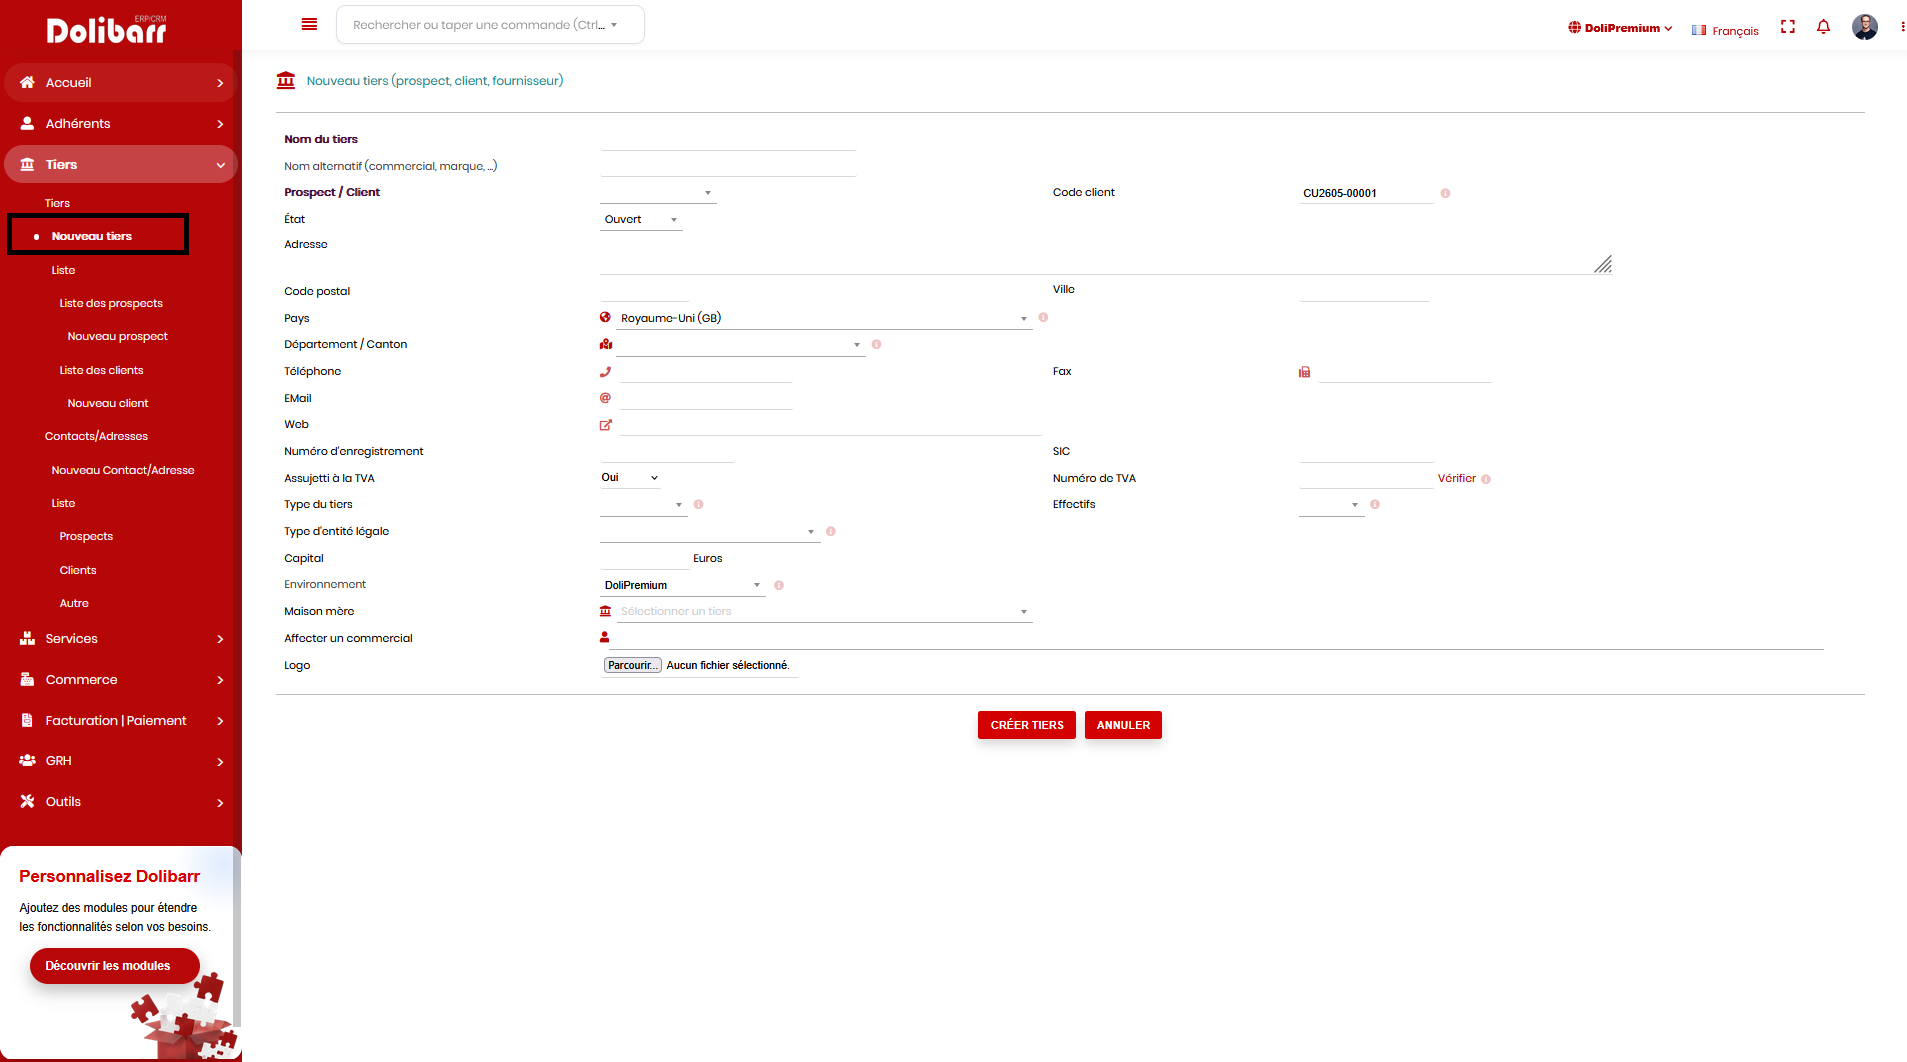This screenshot has width=1907, height=1062.
Task: Click the Numéro de TVA field
Action: point(1366,478)
